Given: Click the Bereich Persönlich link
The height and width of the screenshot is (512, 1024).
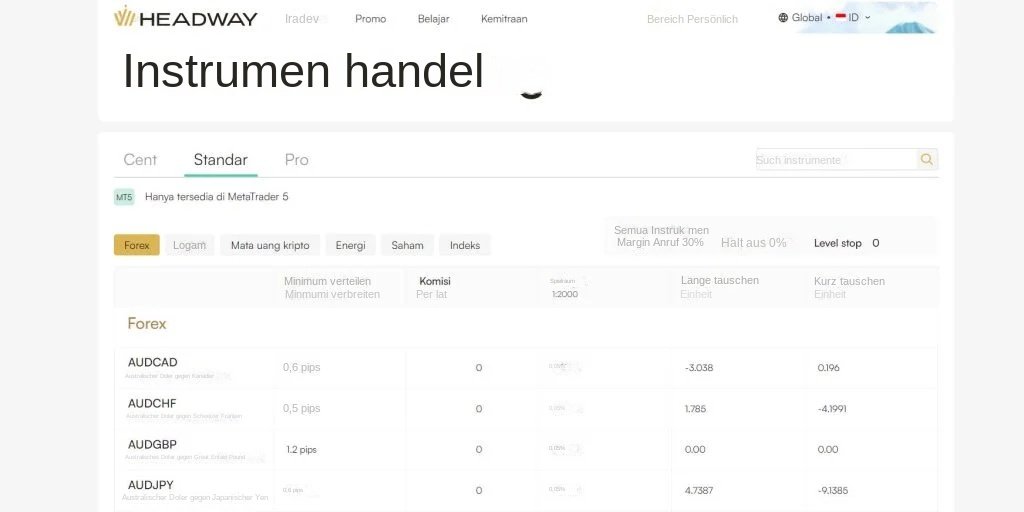Looking at the screenshot, I should (692, 20).
